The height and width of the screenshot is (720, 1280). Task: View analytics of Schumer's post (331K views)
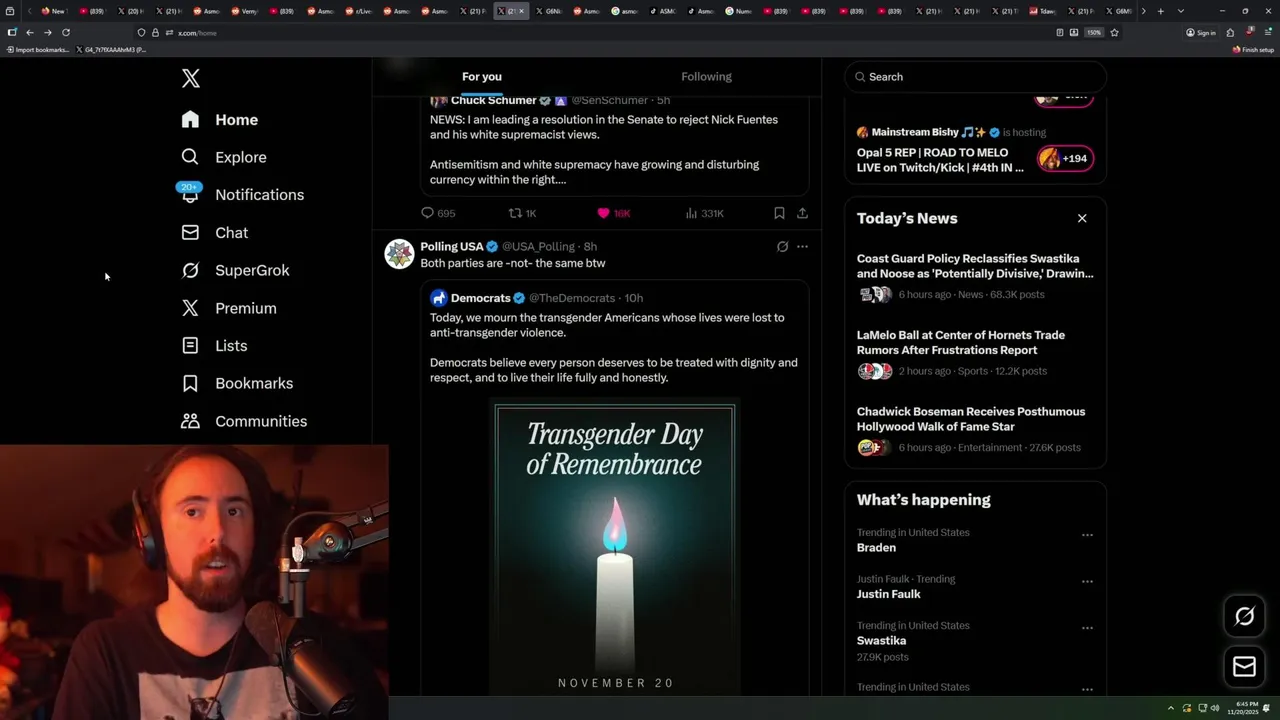point(704,213)
